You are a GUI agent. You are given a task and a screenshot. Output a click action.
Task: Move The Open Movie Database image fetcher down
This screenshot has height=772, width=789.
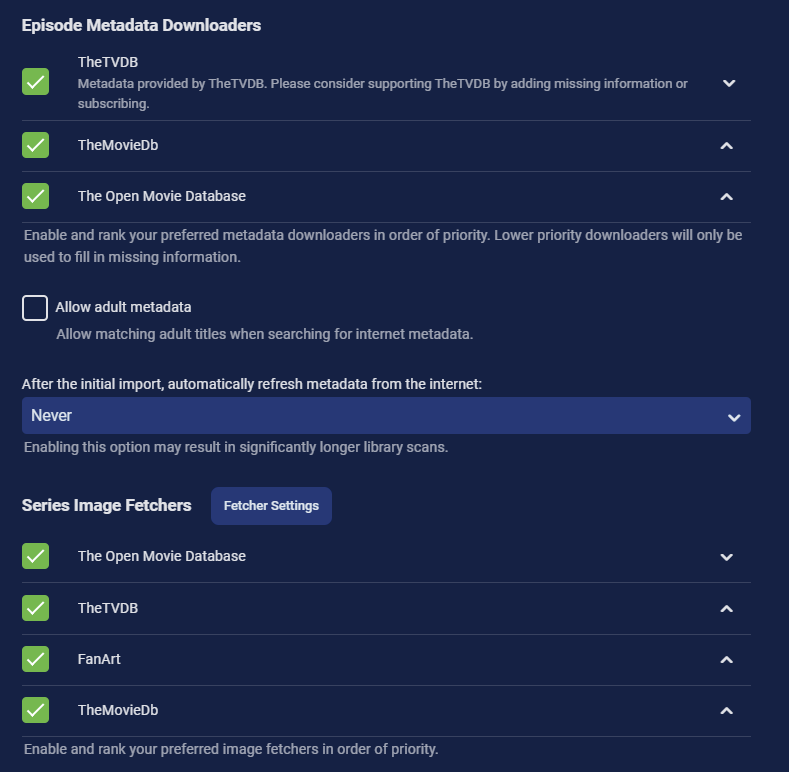point(727,557)
